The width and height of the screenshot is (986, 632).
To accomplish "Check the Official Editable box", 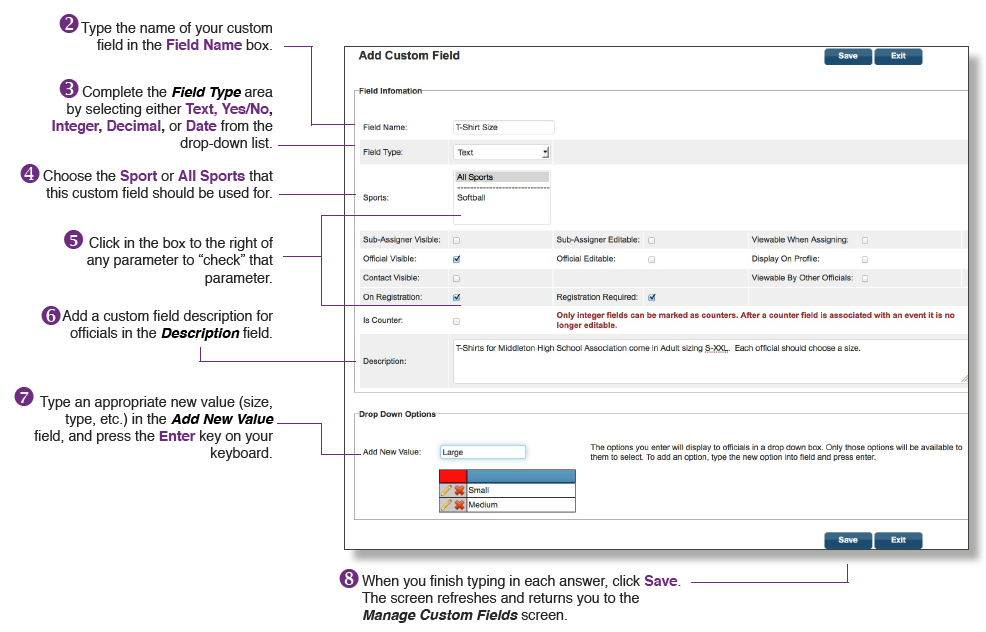I will pos(651,259).
